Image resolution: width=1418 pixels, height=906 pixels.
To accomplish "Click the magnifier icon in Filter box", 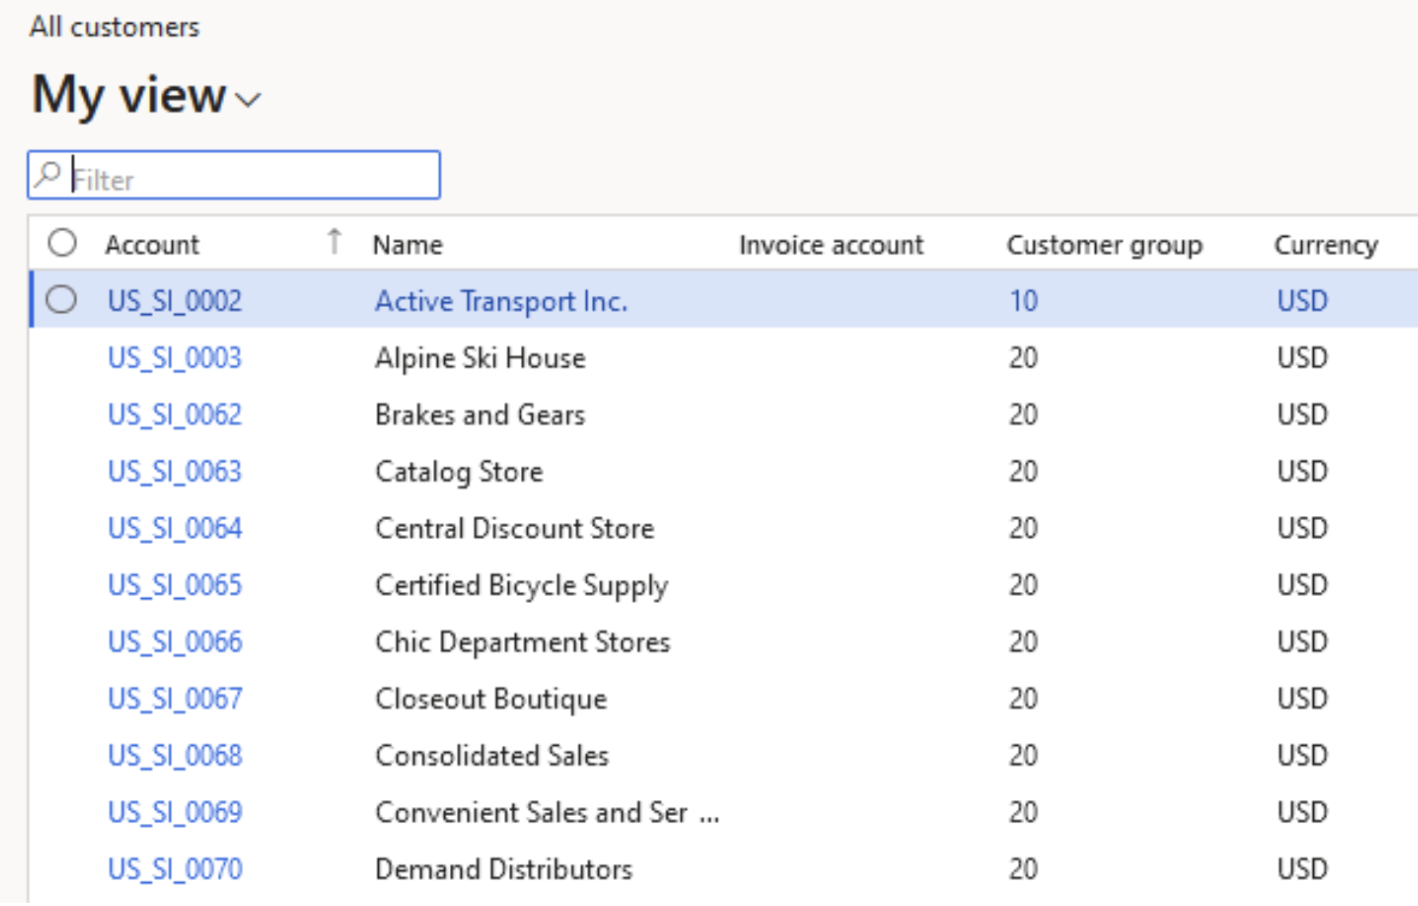I will point(47,175).
